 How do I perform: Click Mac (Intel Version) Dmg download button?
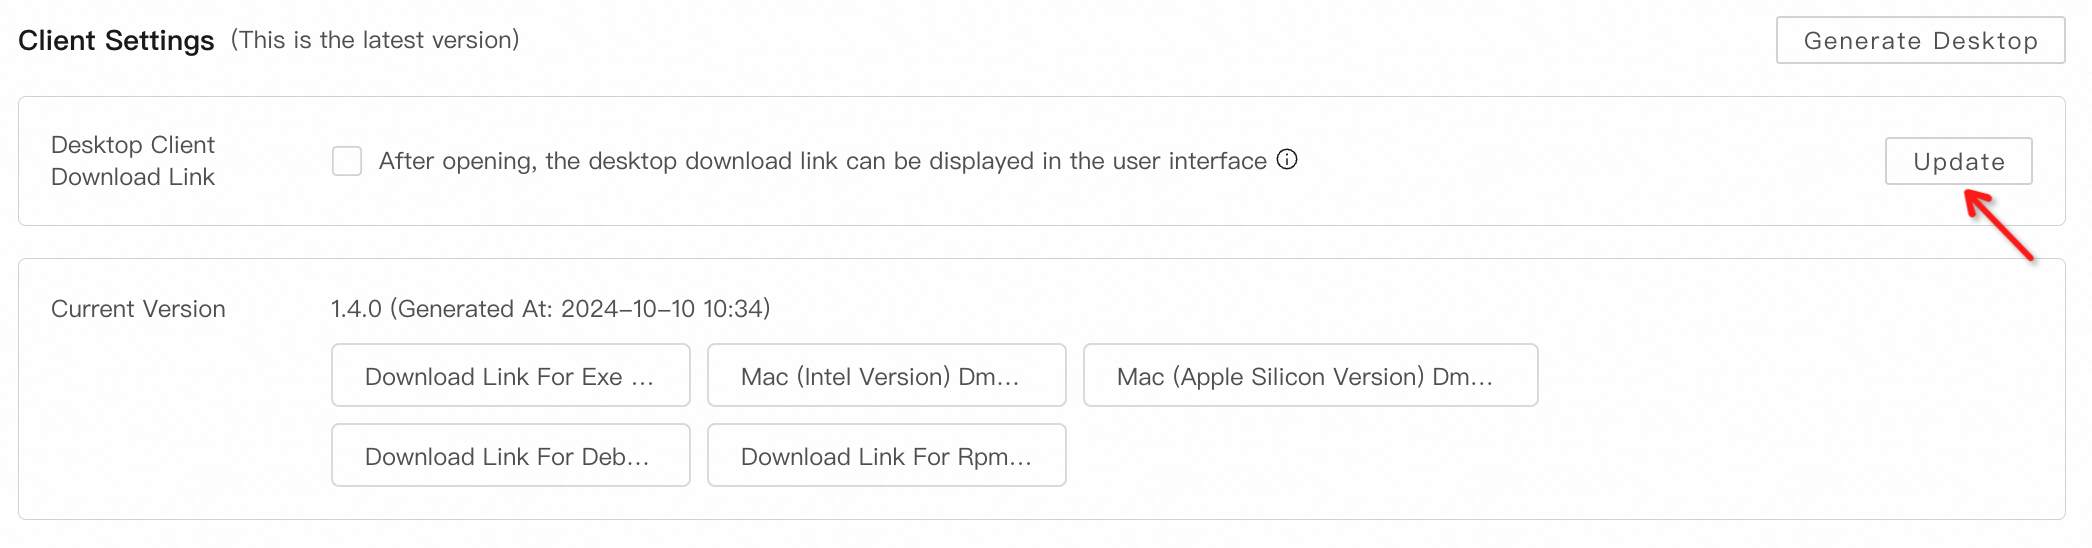(886, 376)
